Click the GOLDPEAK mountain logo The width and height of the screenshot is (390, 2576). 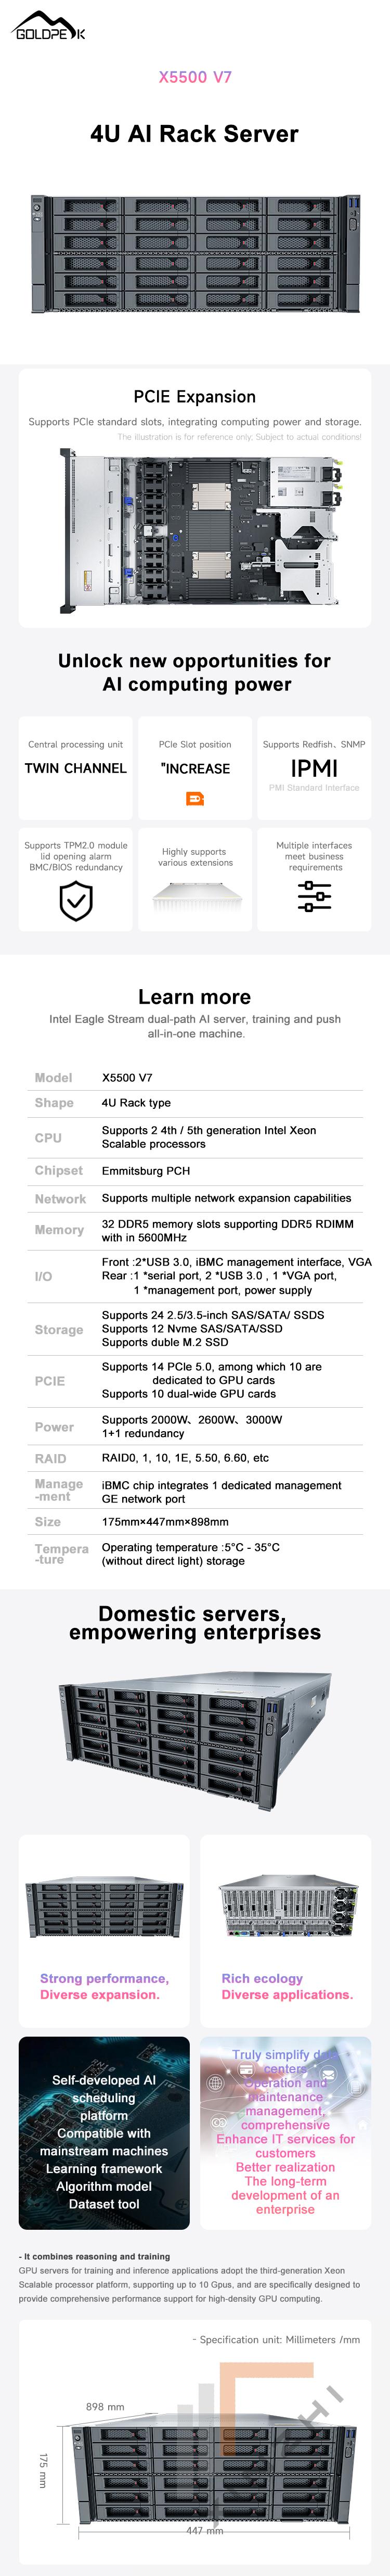click(49, 26)
